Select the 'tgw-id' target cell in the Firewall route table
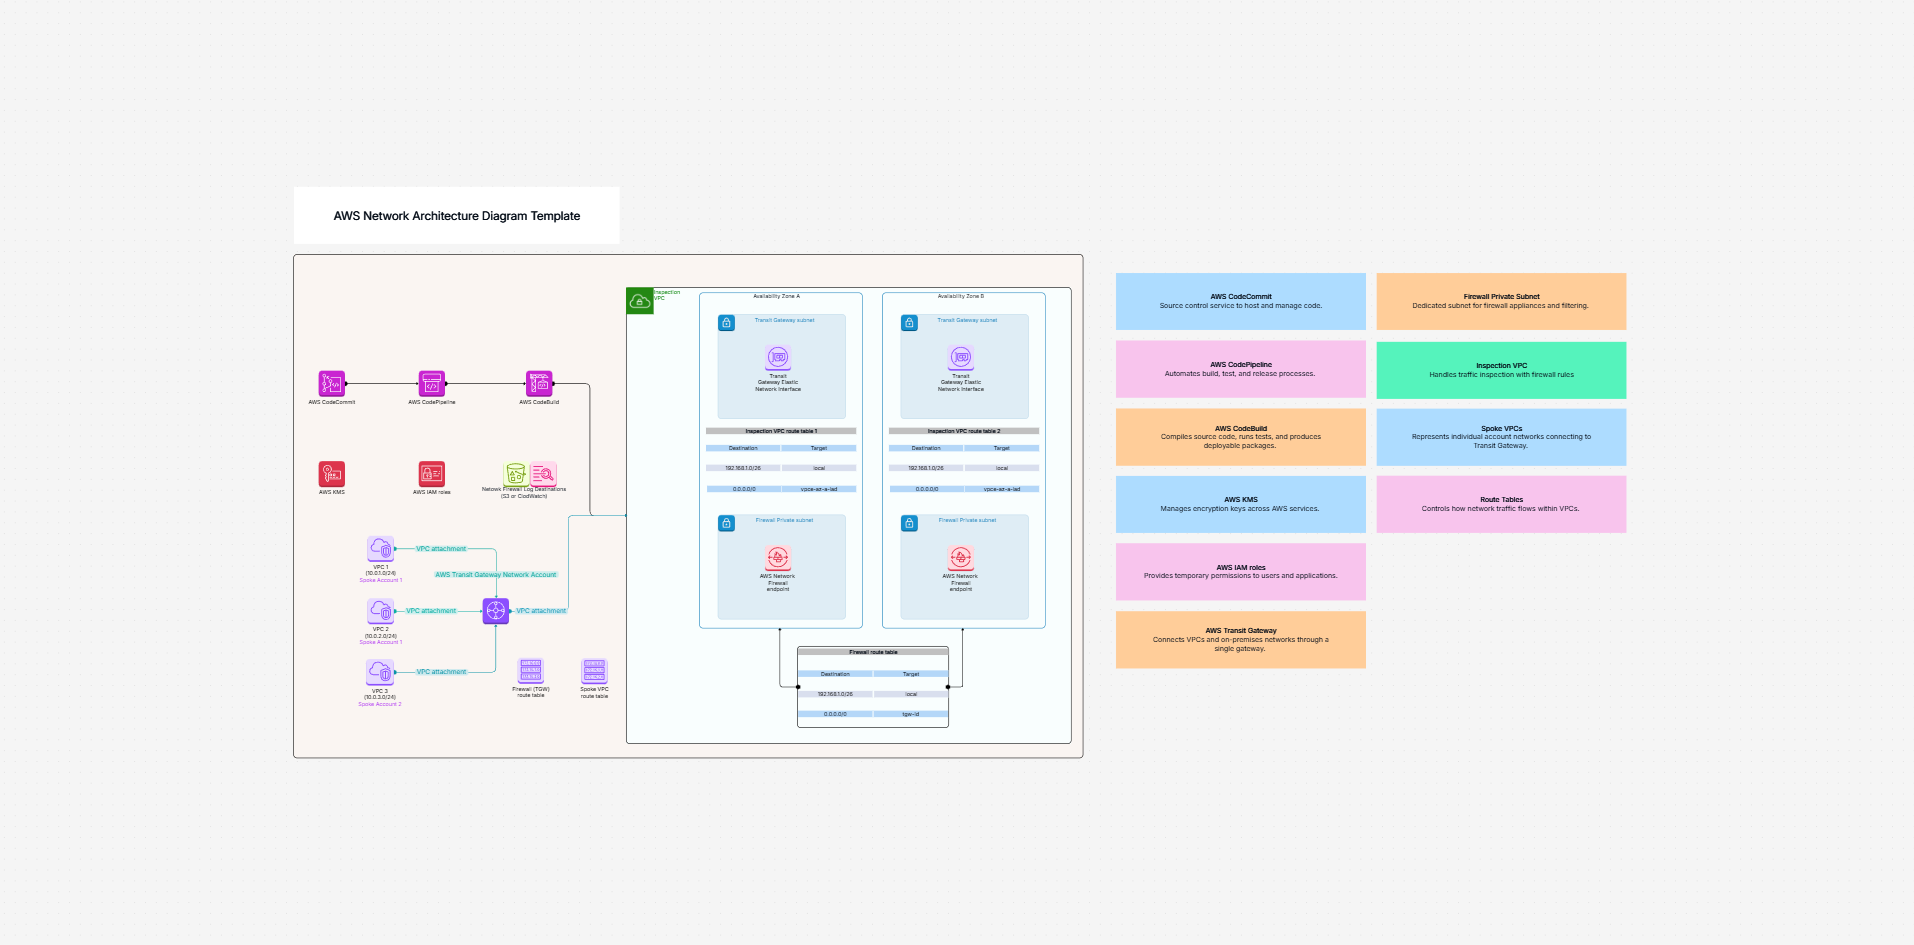 point(911,714)
